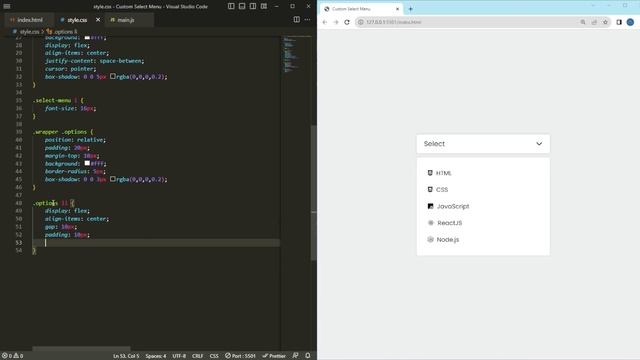Viewport: 640px width, 360px height.
Task: Click the editor horizontal scrollbar
Action: (x=81, y=349)
